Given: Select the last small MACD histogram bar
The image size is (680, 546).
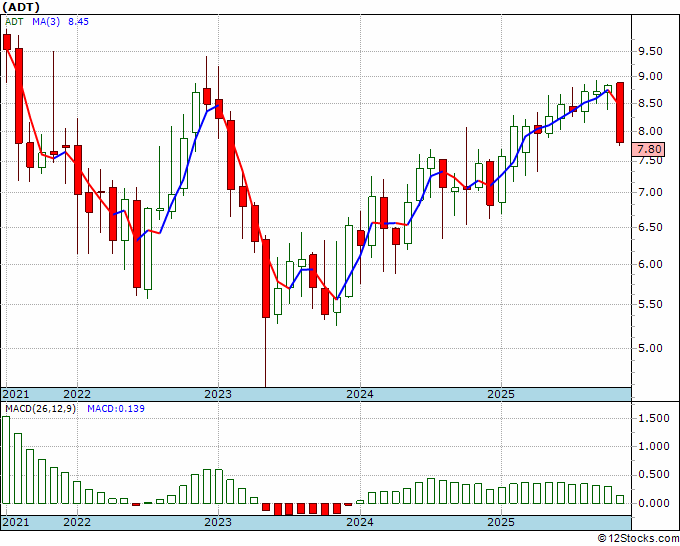Looking at the screenshot, I should pyautogui.click(x=620, y=500).
